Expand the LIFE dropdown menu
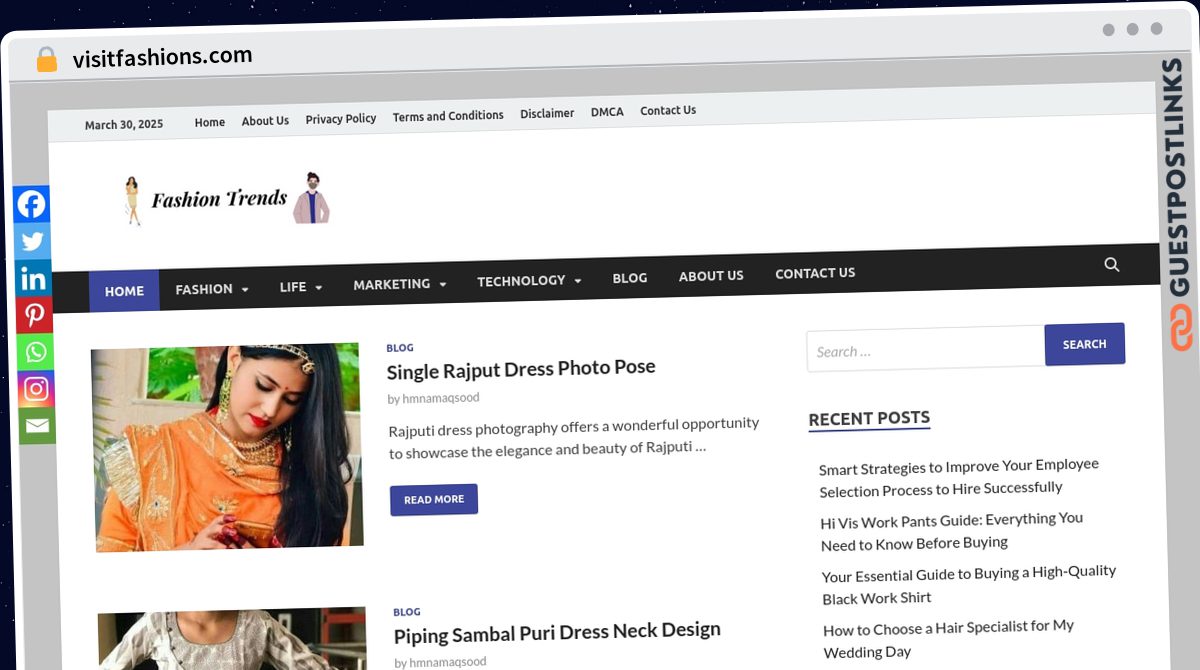The width and height of the screenshot is (1200, 670). [301, 287]
